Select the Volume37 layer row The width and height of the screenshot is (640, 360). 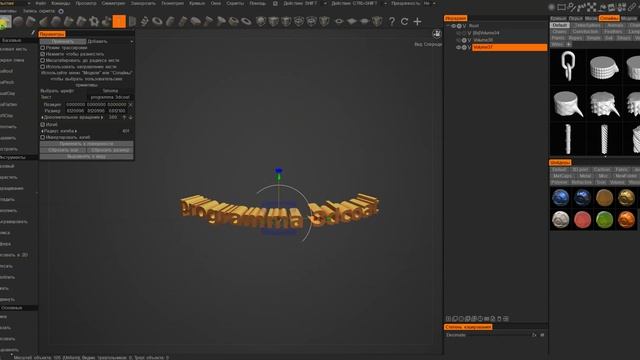pyautogui.click(x=509, y=47)
